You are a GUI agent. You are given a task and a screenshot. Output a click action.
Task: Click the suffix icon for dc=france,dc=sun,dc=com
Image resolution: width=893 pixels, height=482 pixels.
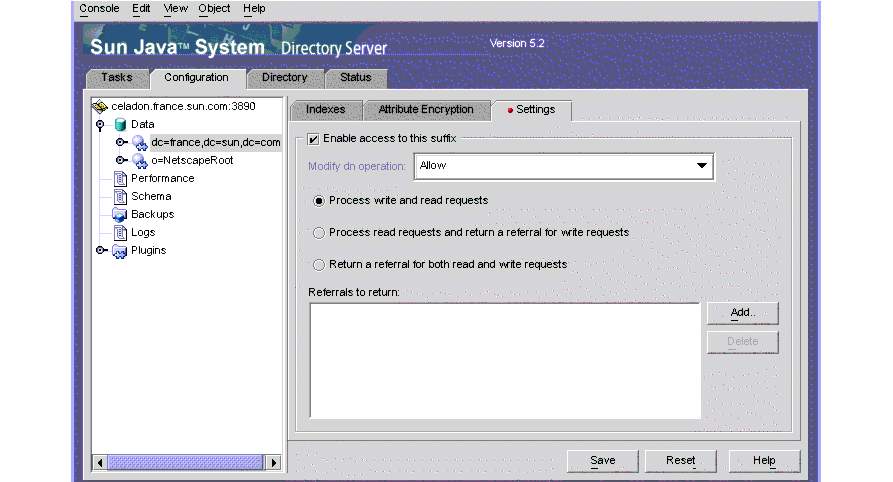pyautogui.click(x=140, y=142)
